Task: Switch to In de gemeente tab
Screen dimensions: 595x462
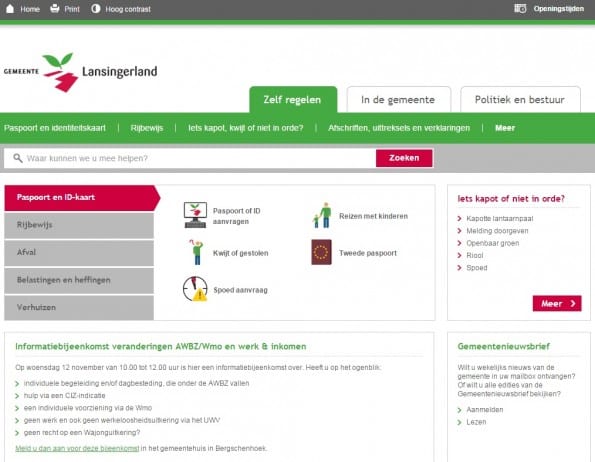Action: tap(398, 100)
